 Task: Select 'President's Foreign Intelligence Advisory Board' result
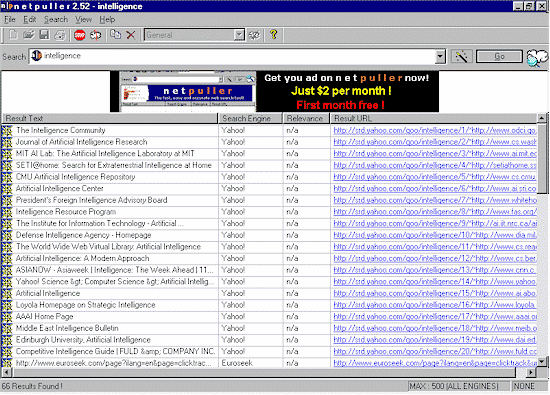pos(91,200)
